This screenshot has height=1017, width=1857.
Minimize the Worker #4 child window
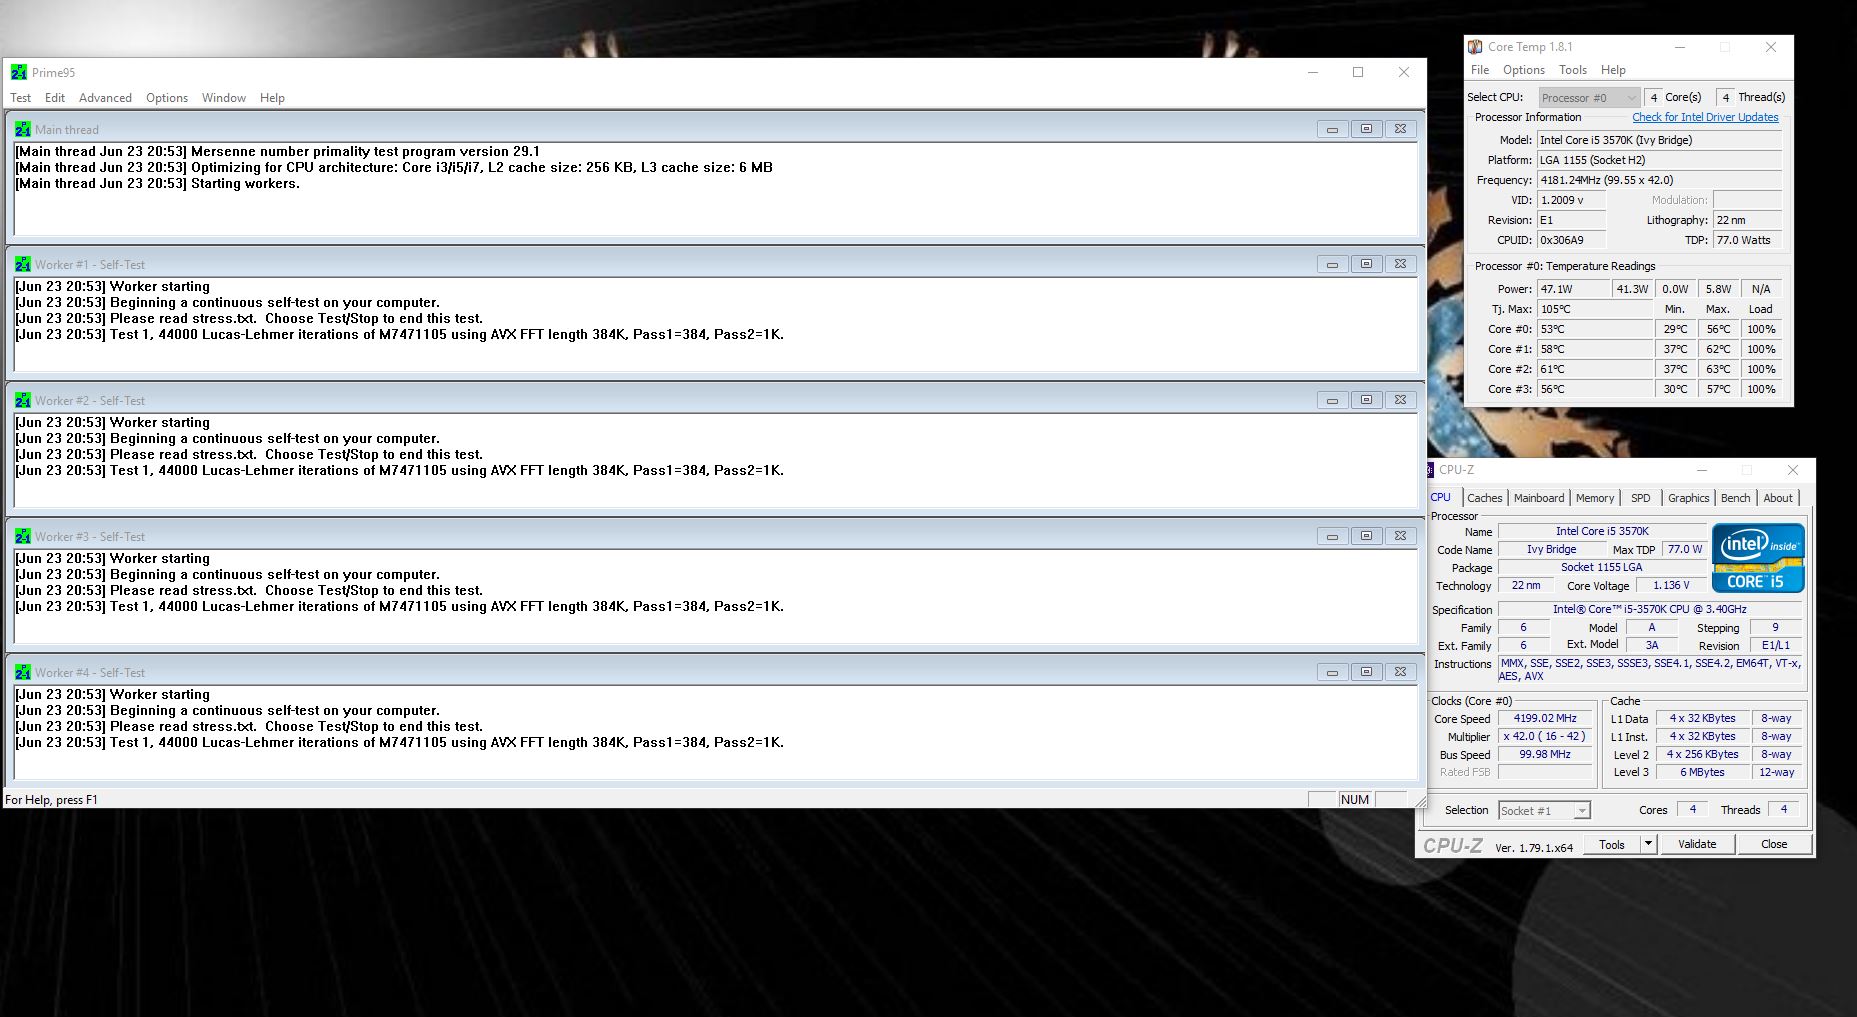(x=1332, y=672)
